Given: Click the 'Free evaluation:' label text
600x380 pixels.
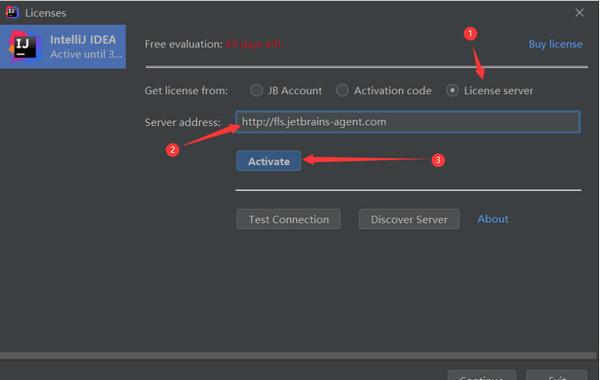Looking at the screenshot, I should click(x=183, y=44).
